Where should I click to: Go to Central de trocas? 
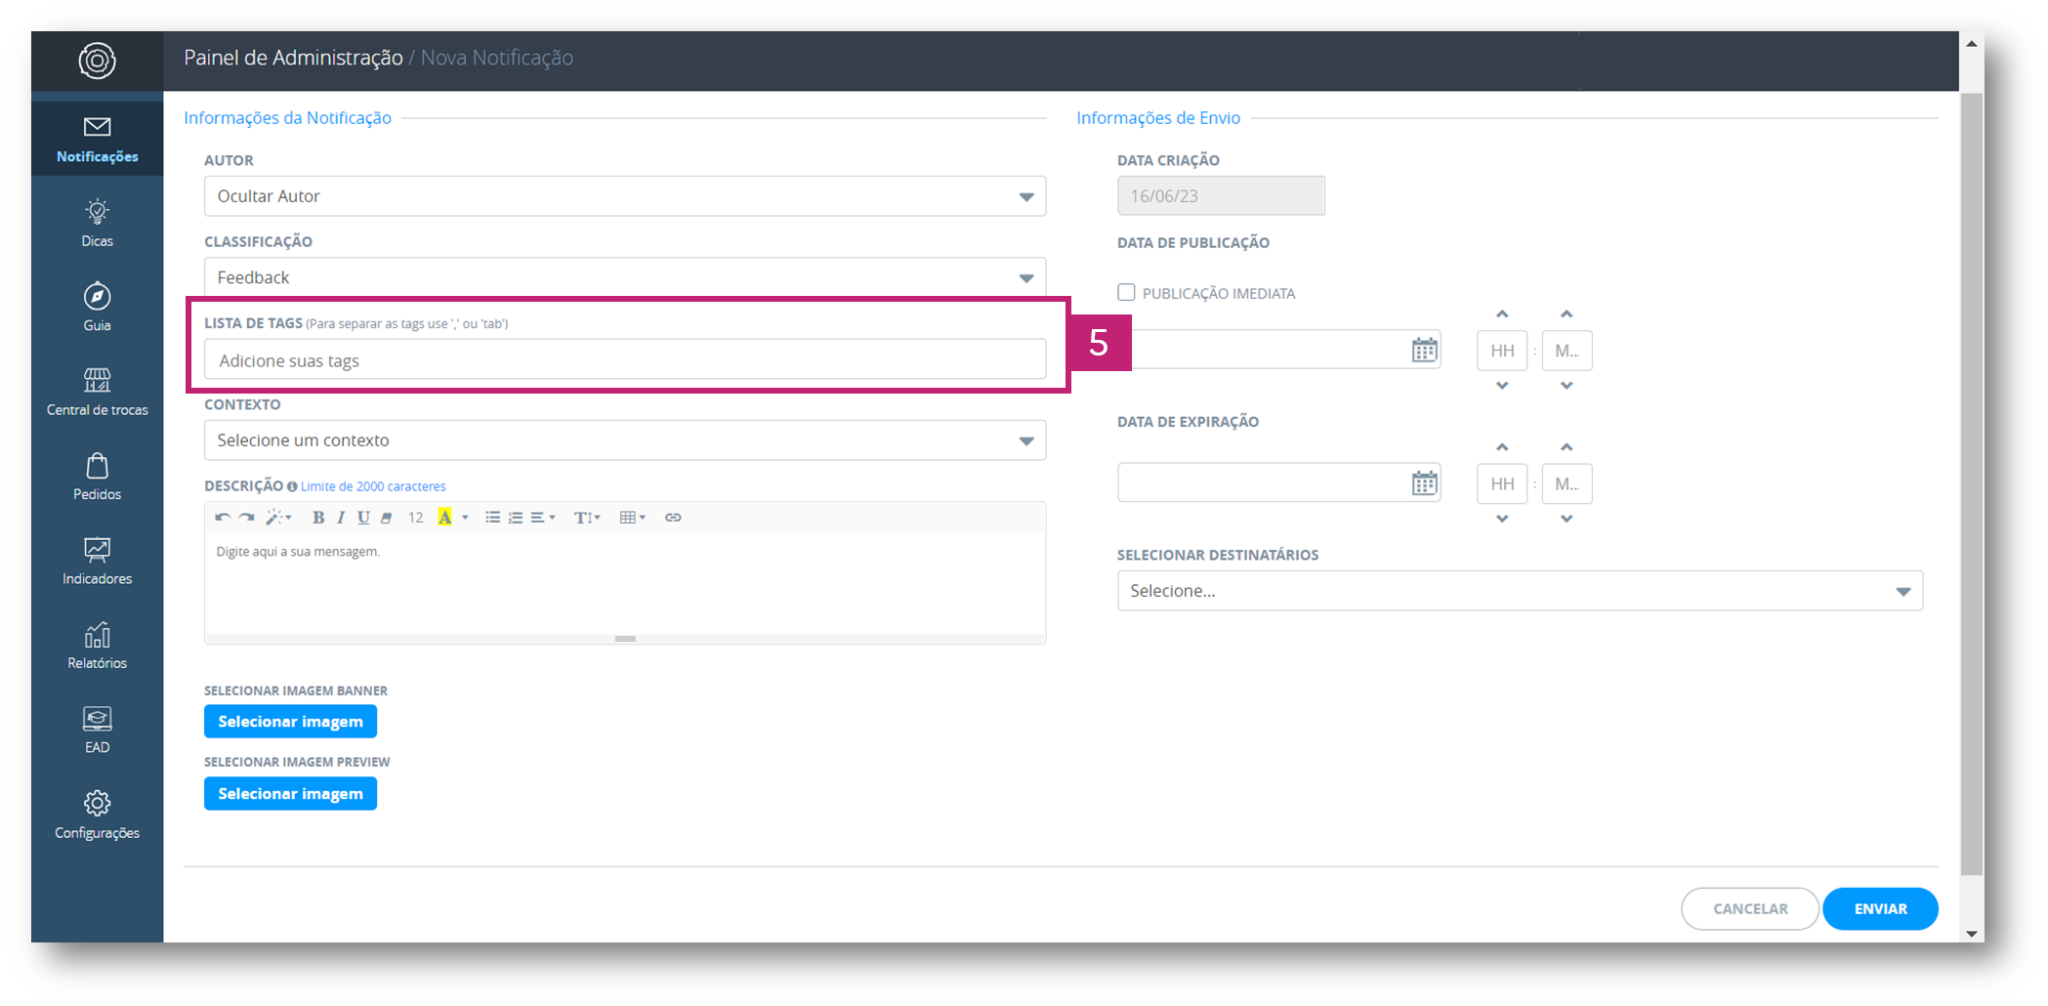tap(97, 392)
